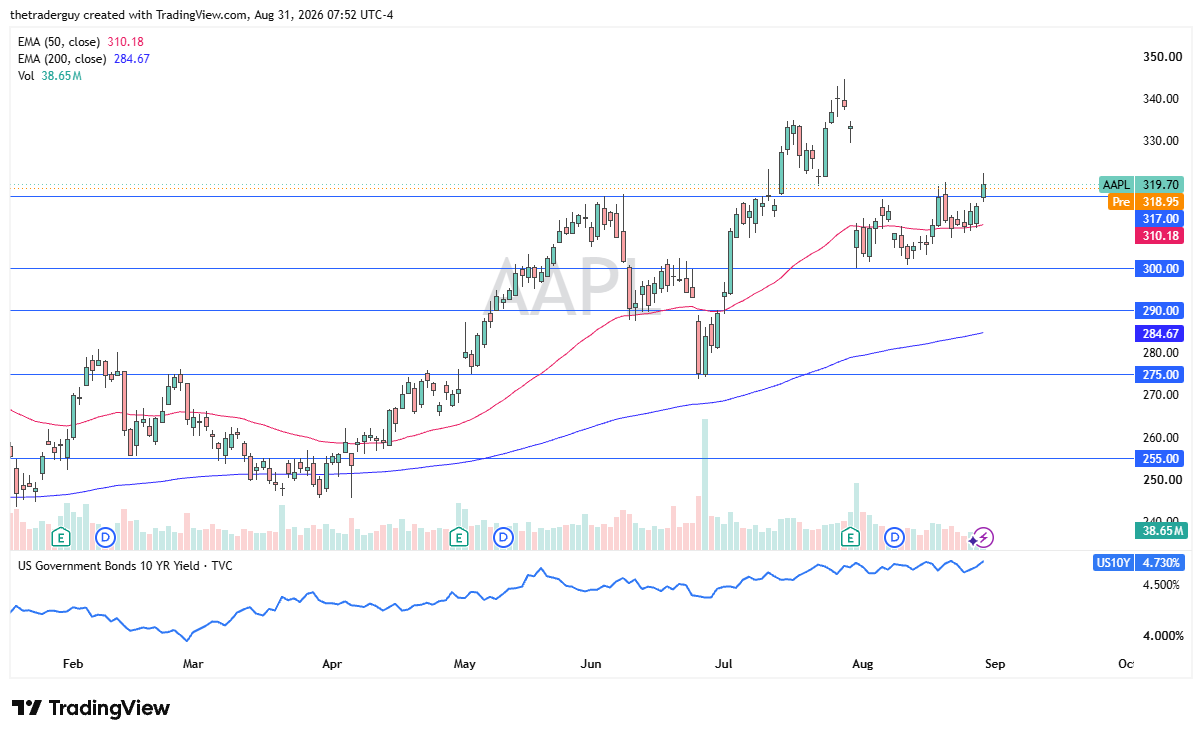The width and height of the screenshot is (1202, 738).
Task: Click the TradingView logo
Action: tap(91, 708)
